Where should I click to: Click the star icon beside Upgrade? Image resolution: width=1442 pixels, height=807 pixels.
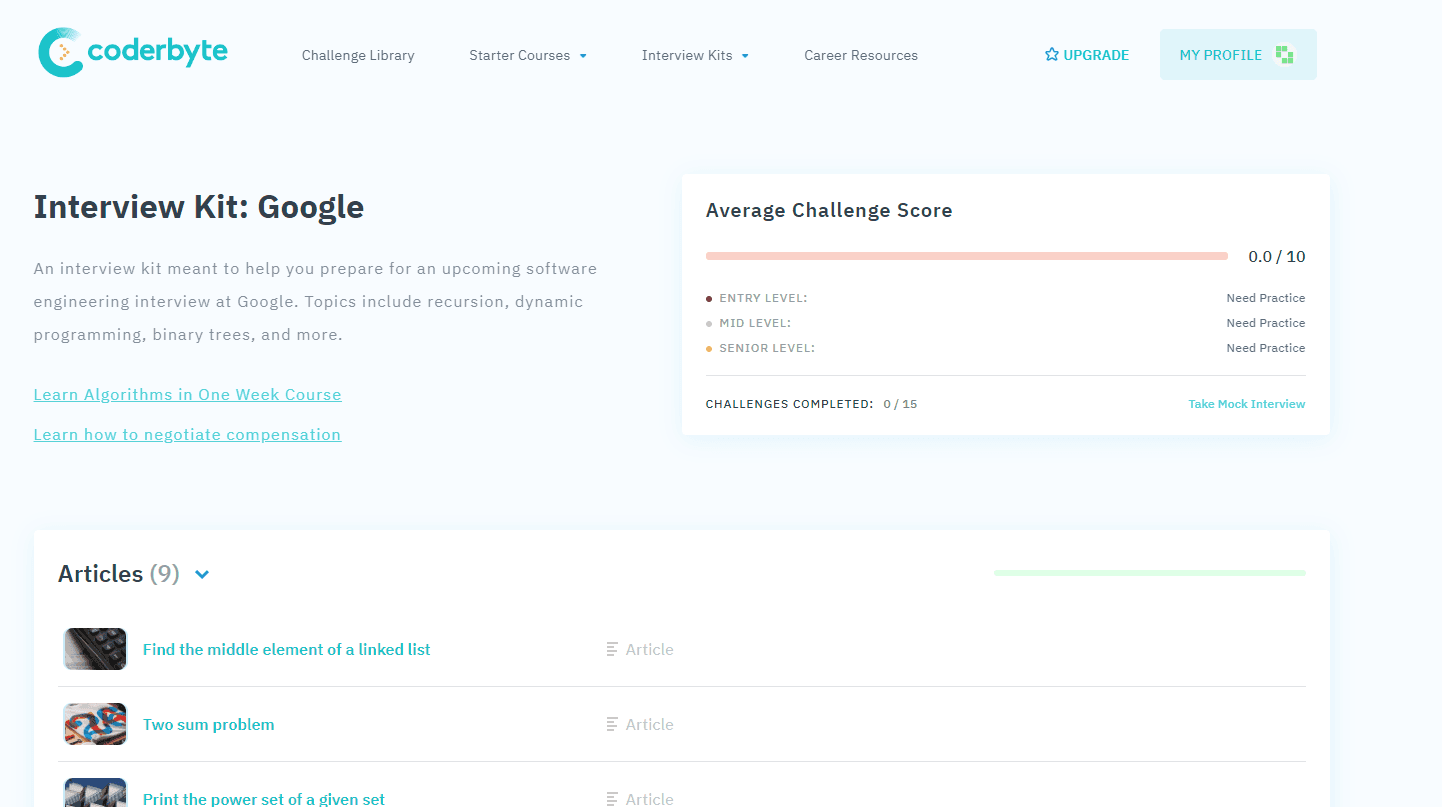tap(1051, 55)
